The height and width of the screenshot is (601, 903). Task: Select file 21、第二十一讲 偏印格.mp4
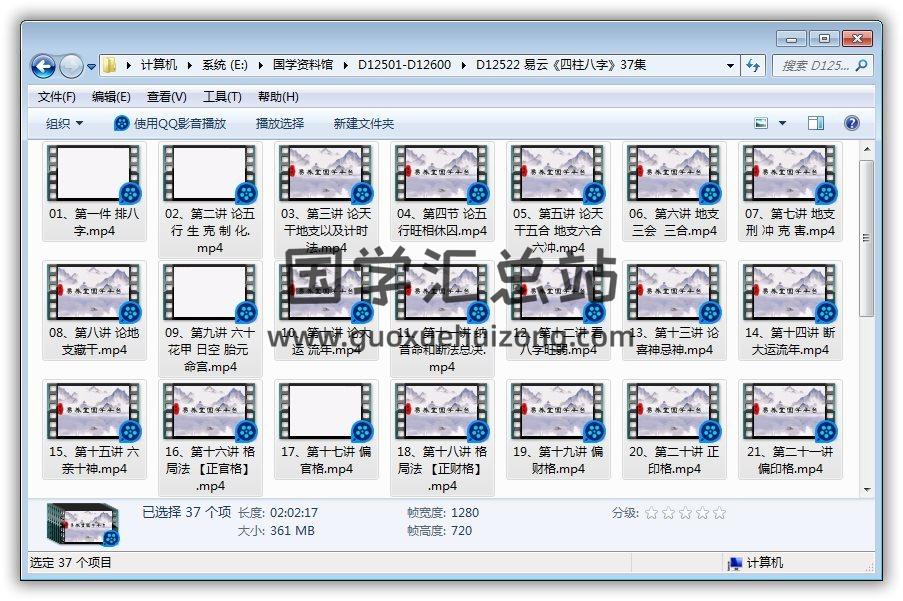point(790,429)
